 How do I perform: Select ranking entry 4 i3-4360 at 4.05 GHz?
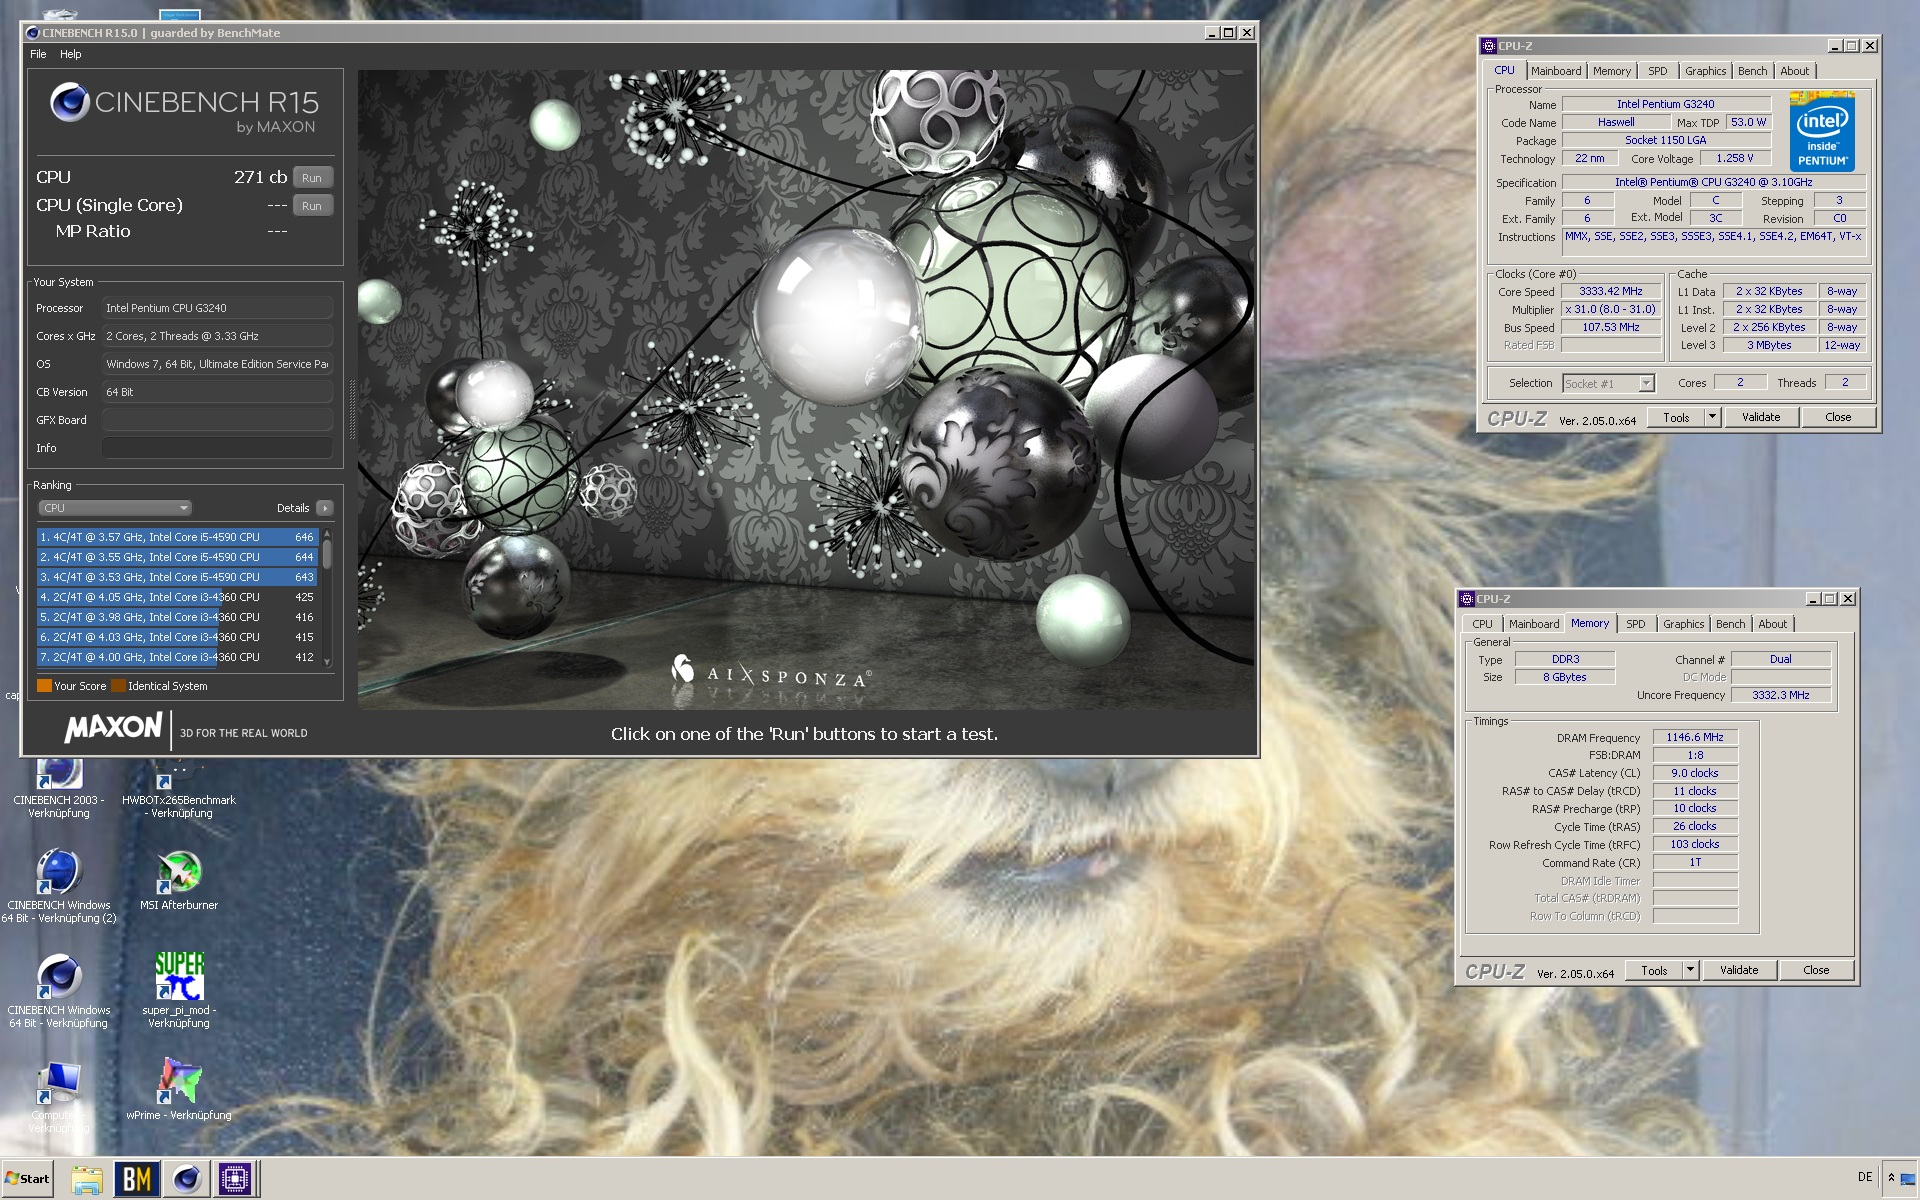(x=177, y=597)
